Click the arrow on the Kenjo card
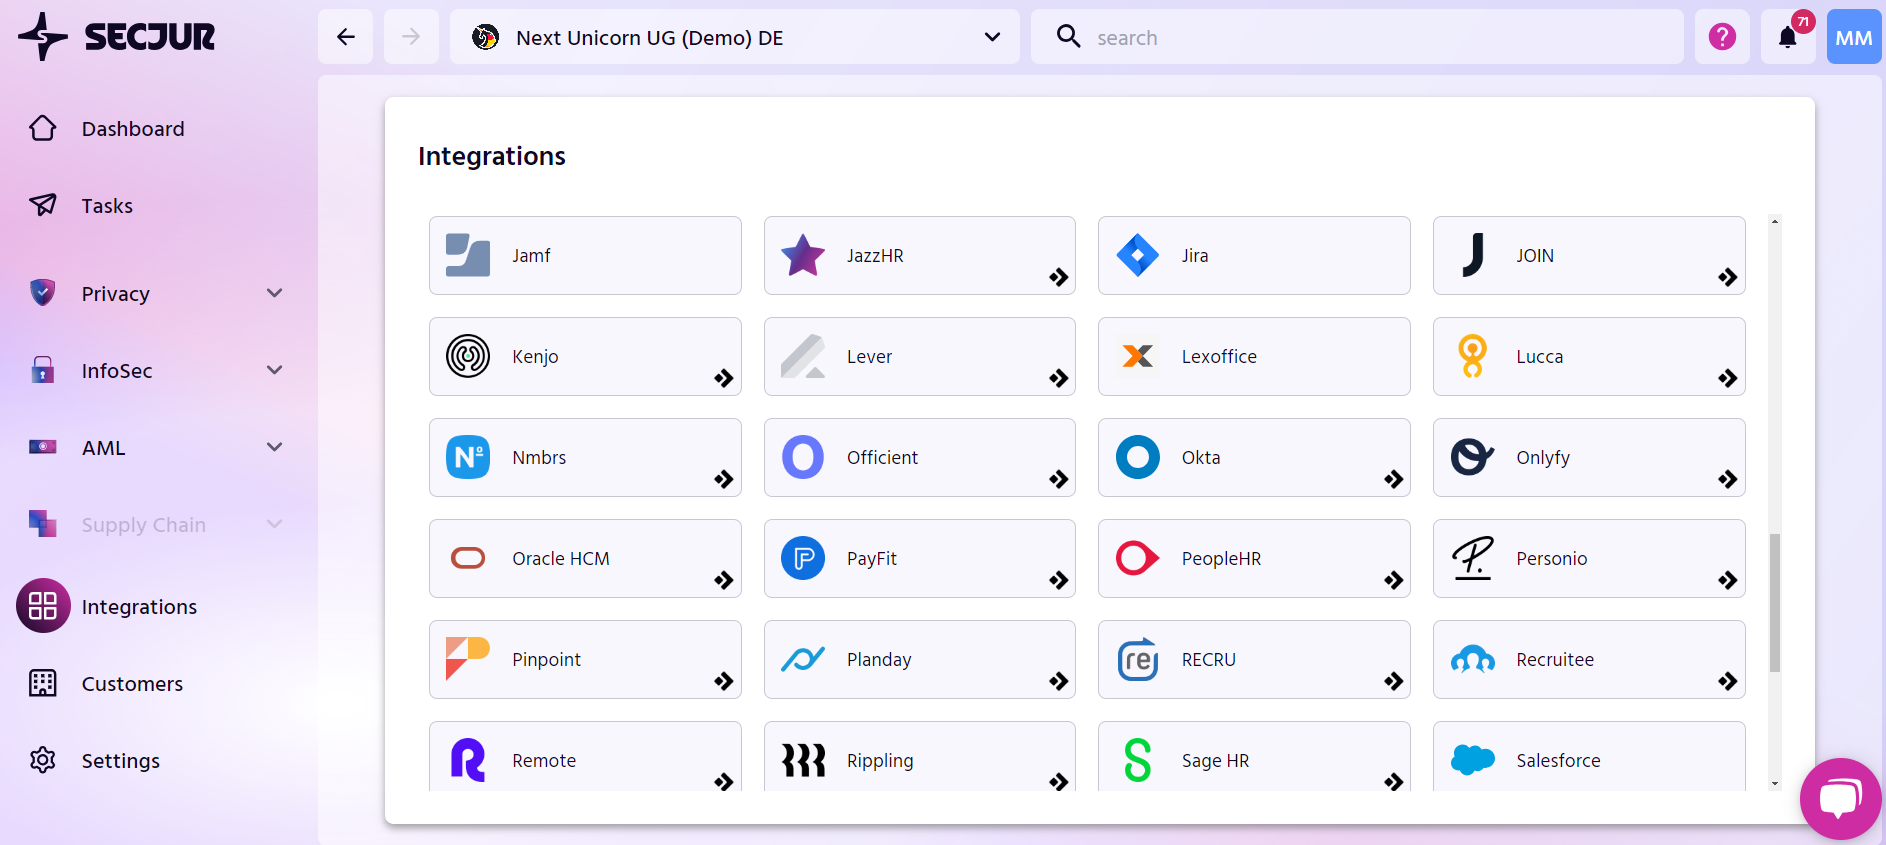This screenshot has height=845, width=1886. point(724,378)
